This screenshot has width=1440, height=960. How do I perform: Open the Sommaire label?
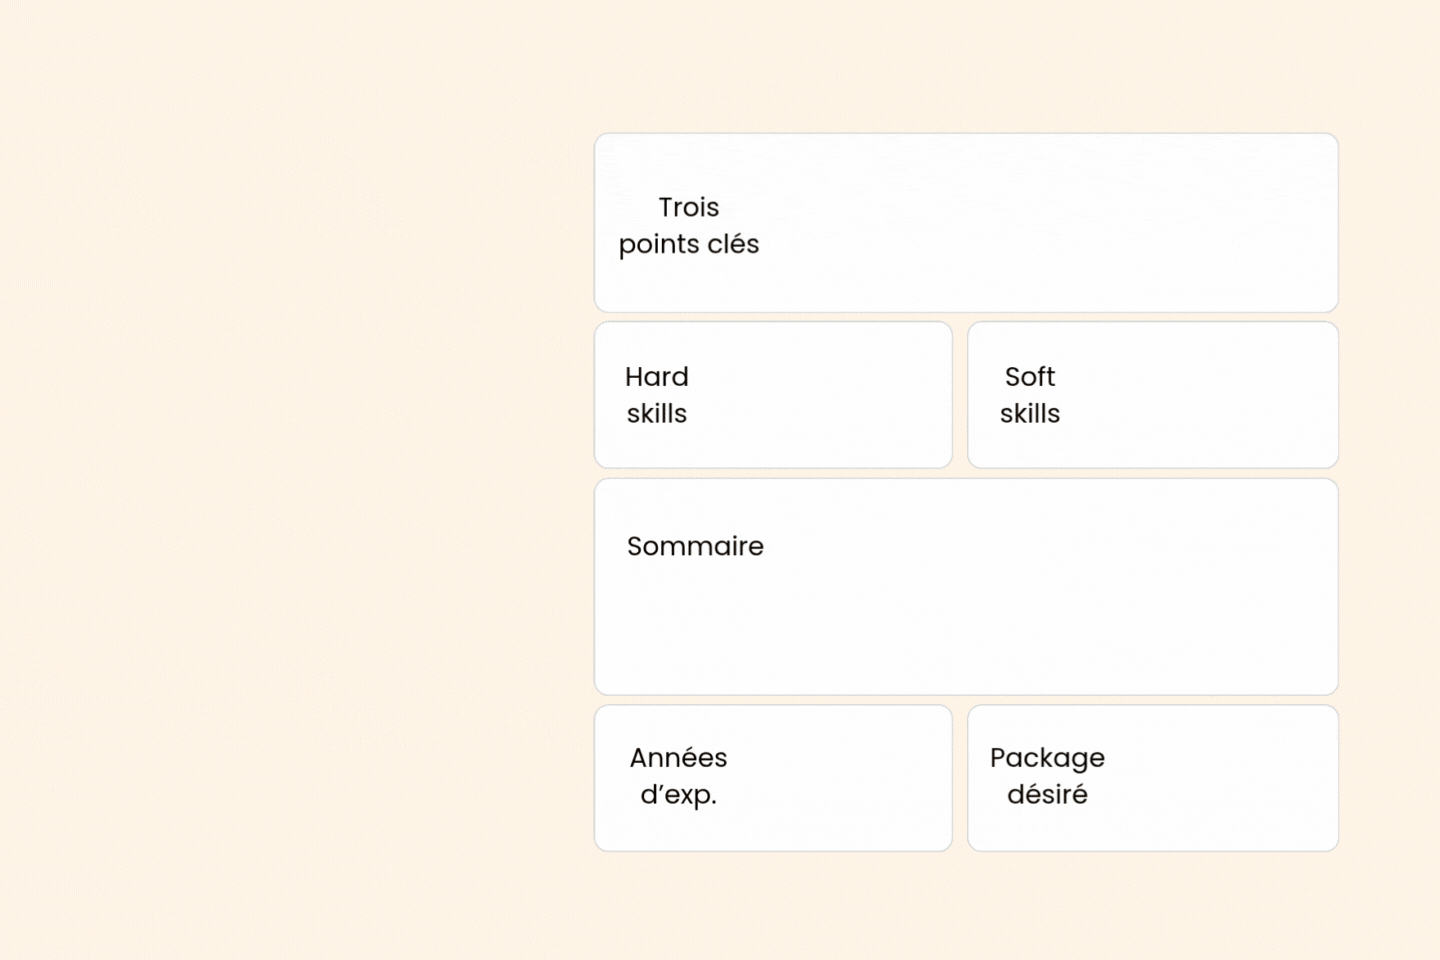click(695, 546)
